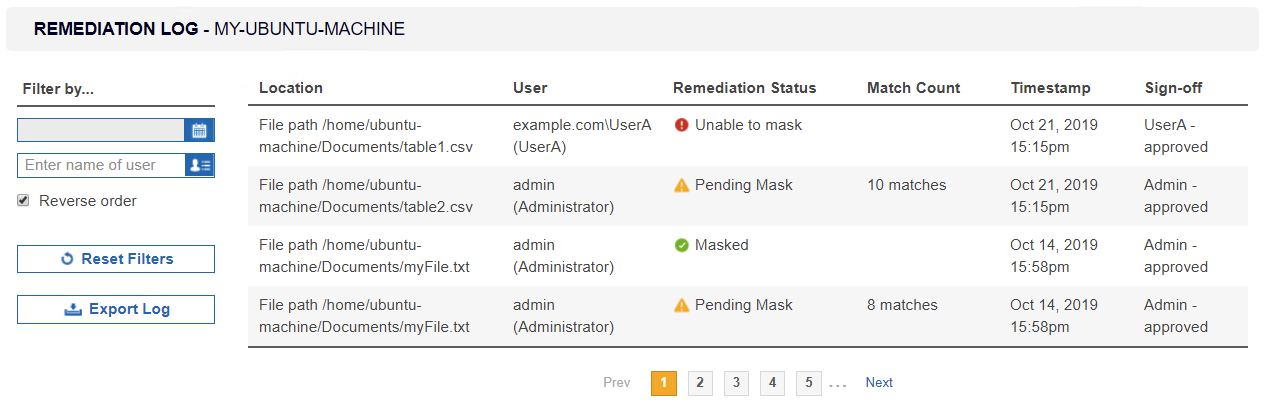Viewport: 1266px width, 402px height.
Task: Click the green Masked checkmark icon
Action: (x=682, y=245)
